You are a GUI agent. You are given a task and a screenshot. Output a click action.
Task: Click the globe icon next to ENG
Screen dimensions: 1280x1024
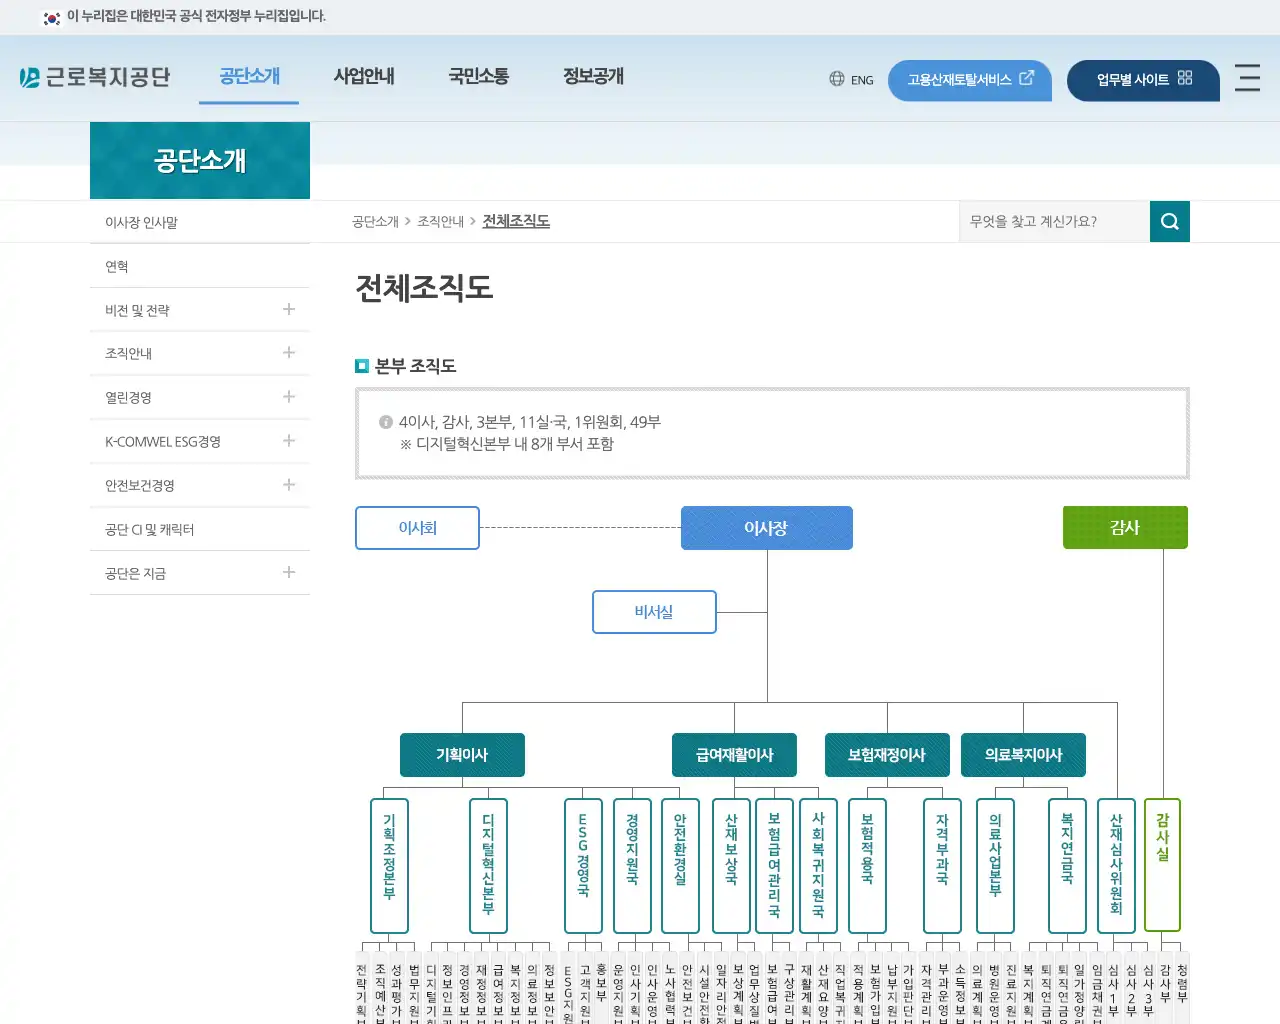click(x=836, y=79)
